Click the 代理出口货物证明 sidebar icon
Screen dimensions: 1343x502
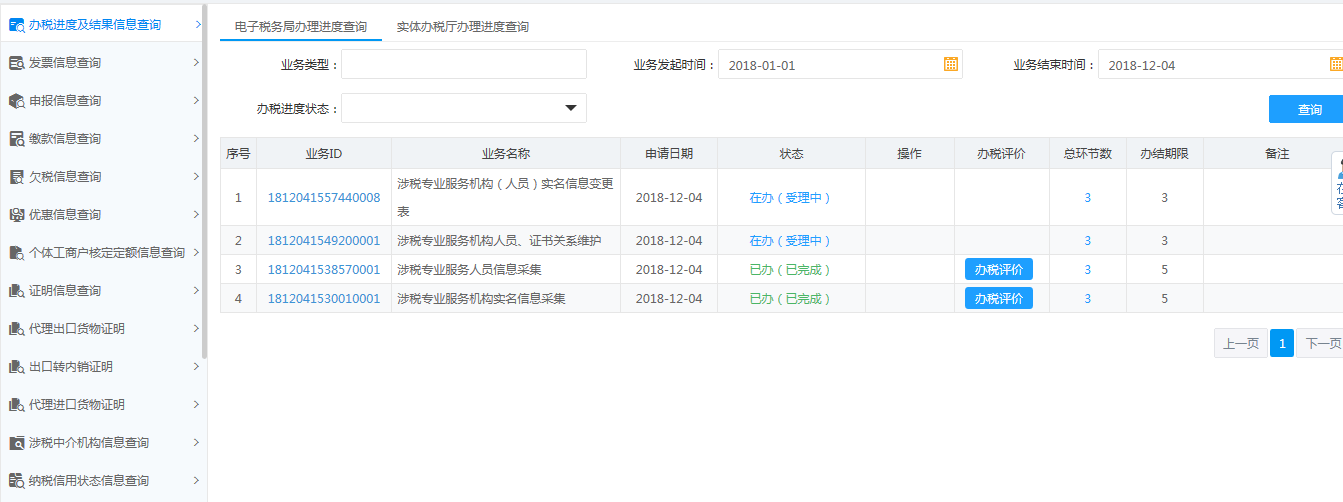click(x=16, y=329)
